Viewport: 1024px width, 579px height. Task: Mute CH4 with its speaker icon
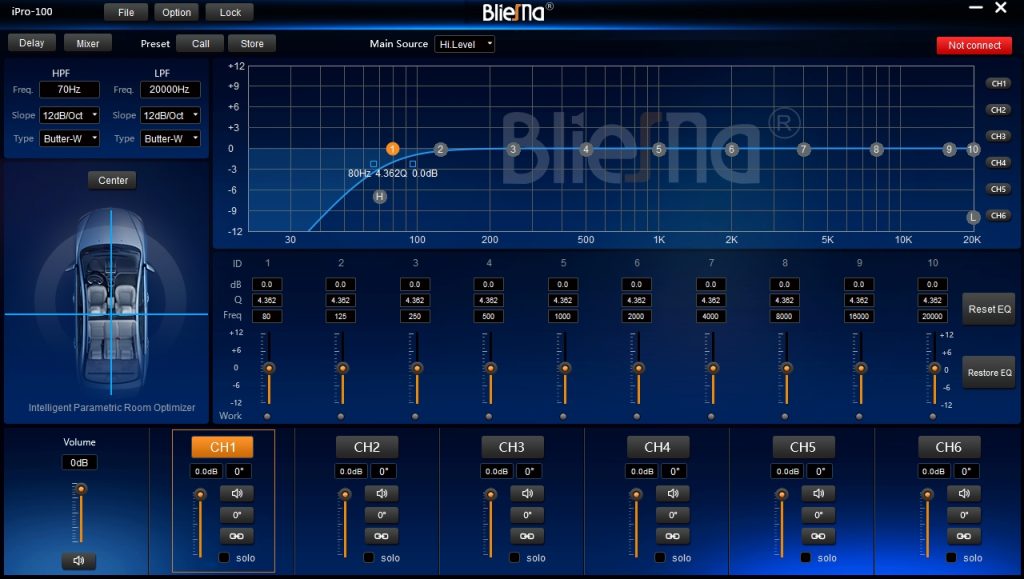click(x=673, y=493)
